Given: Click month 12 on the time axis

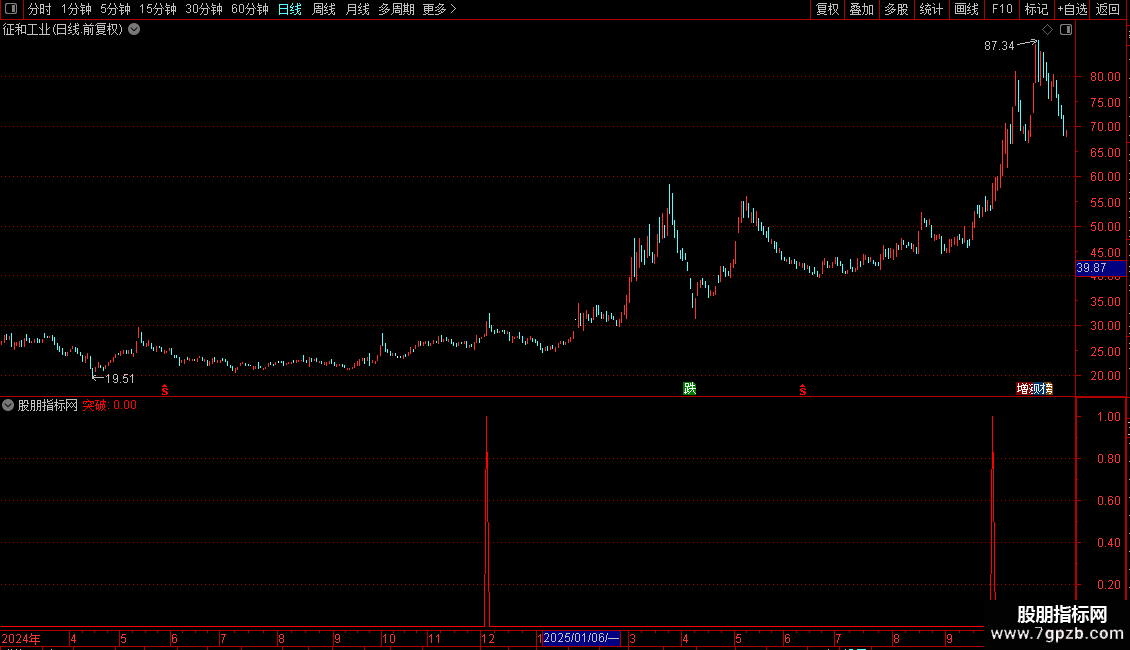Looking at the screenshot, I should [488, 638].
